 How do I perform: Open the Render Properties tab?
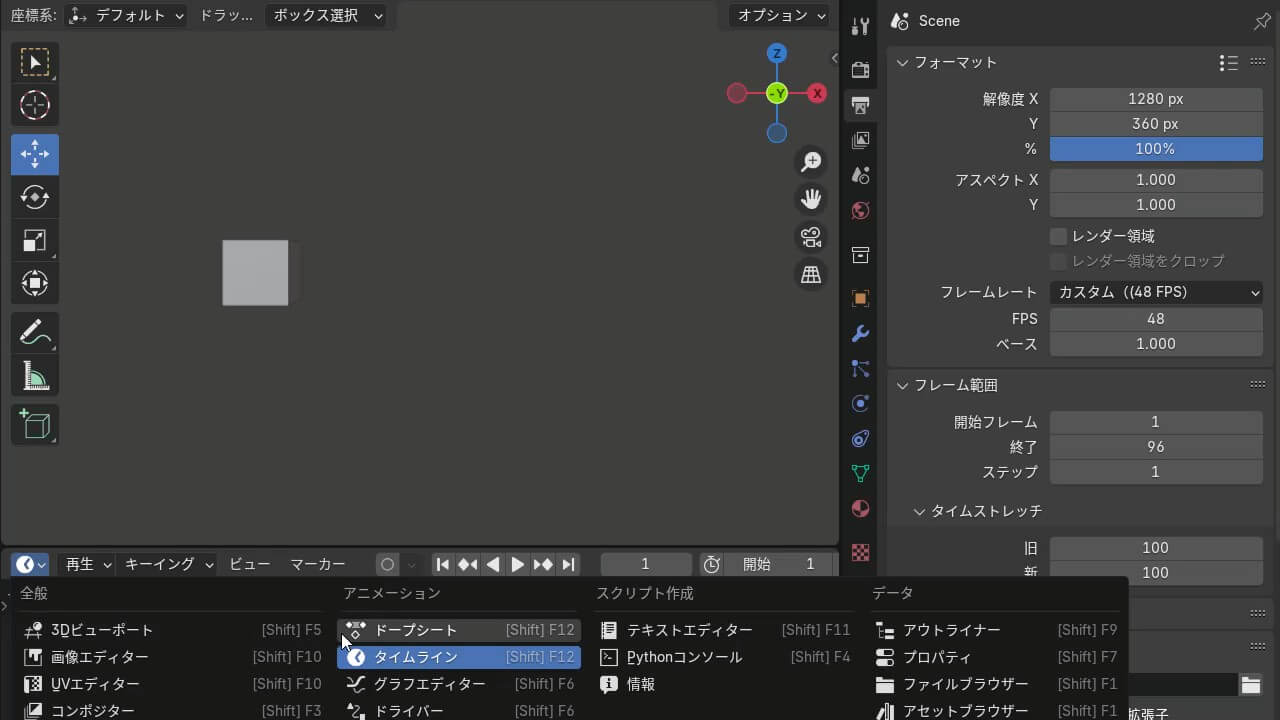click(x=860, y=69)
